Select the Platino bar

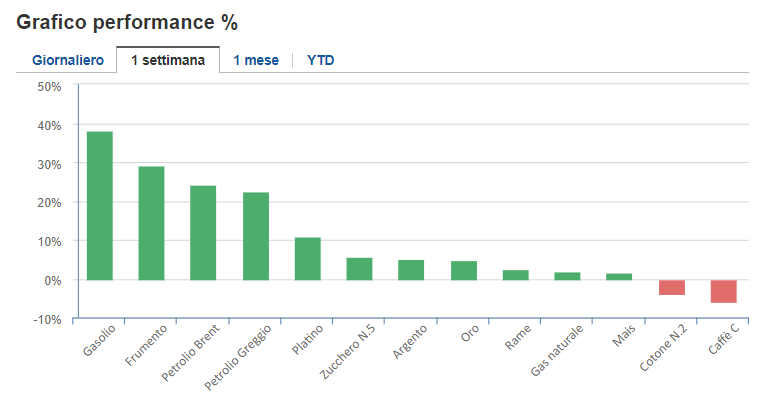[307, 259]
